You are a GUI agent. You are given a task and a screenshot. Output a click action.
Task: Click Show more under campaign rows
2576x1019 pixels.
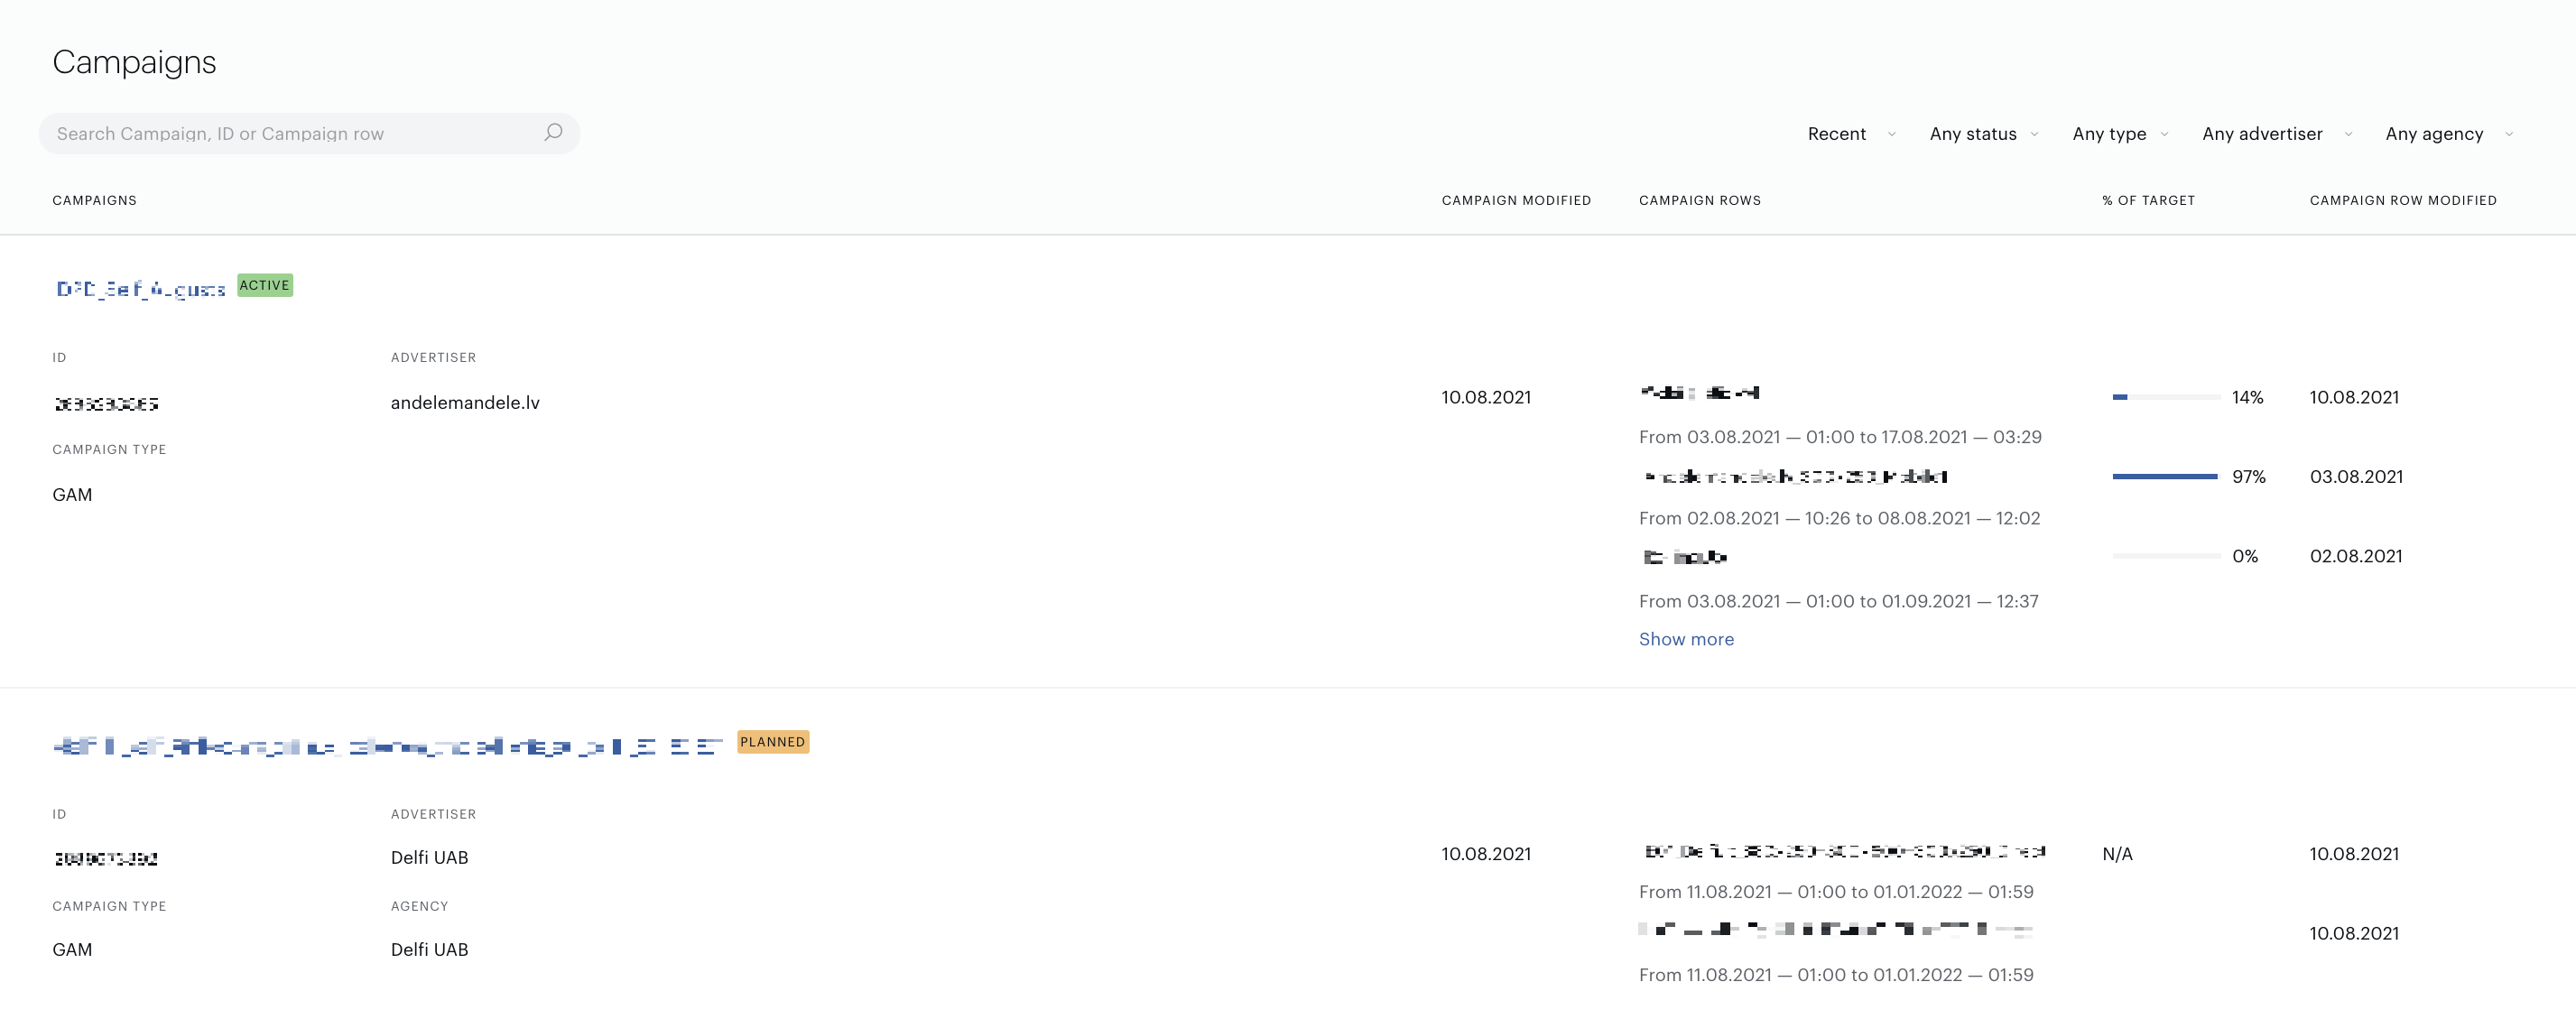pyautogui.click(x=1686, y=639)
